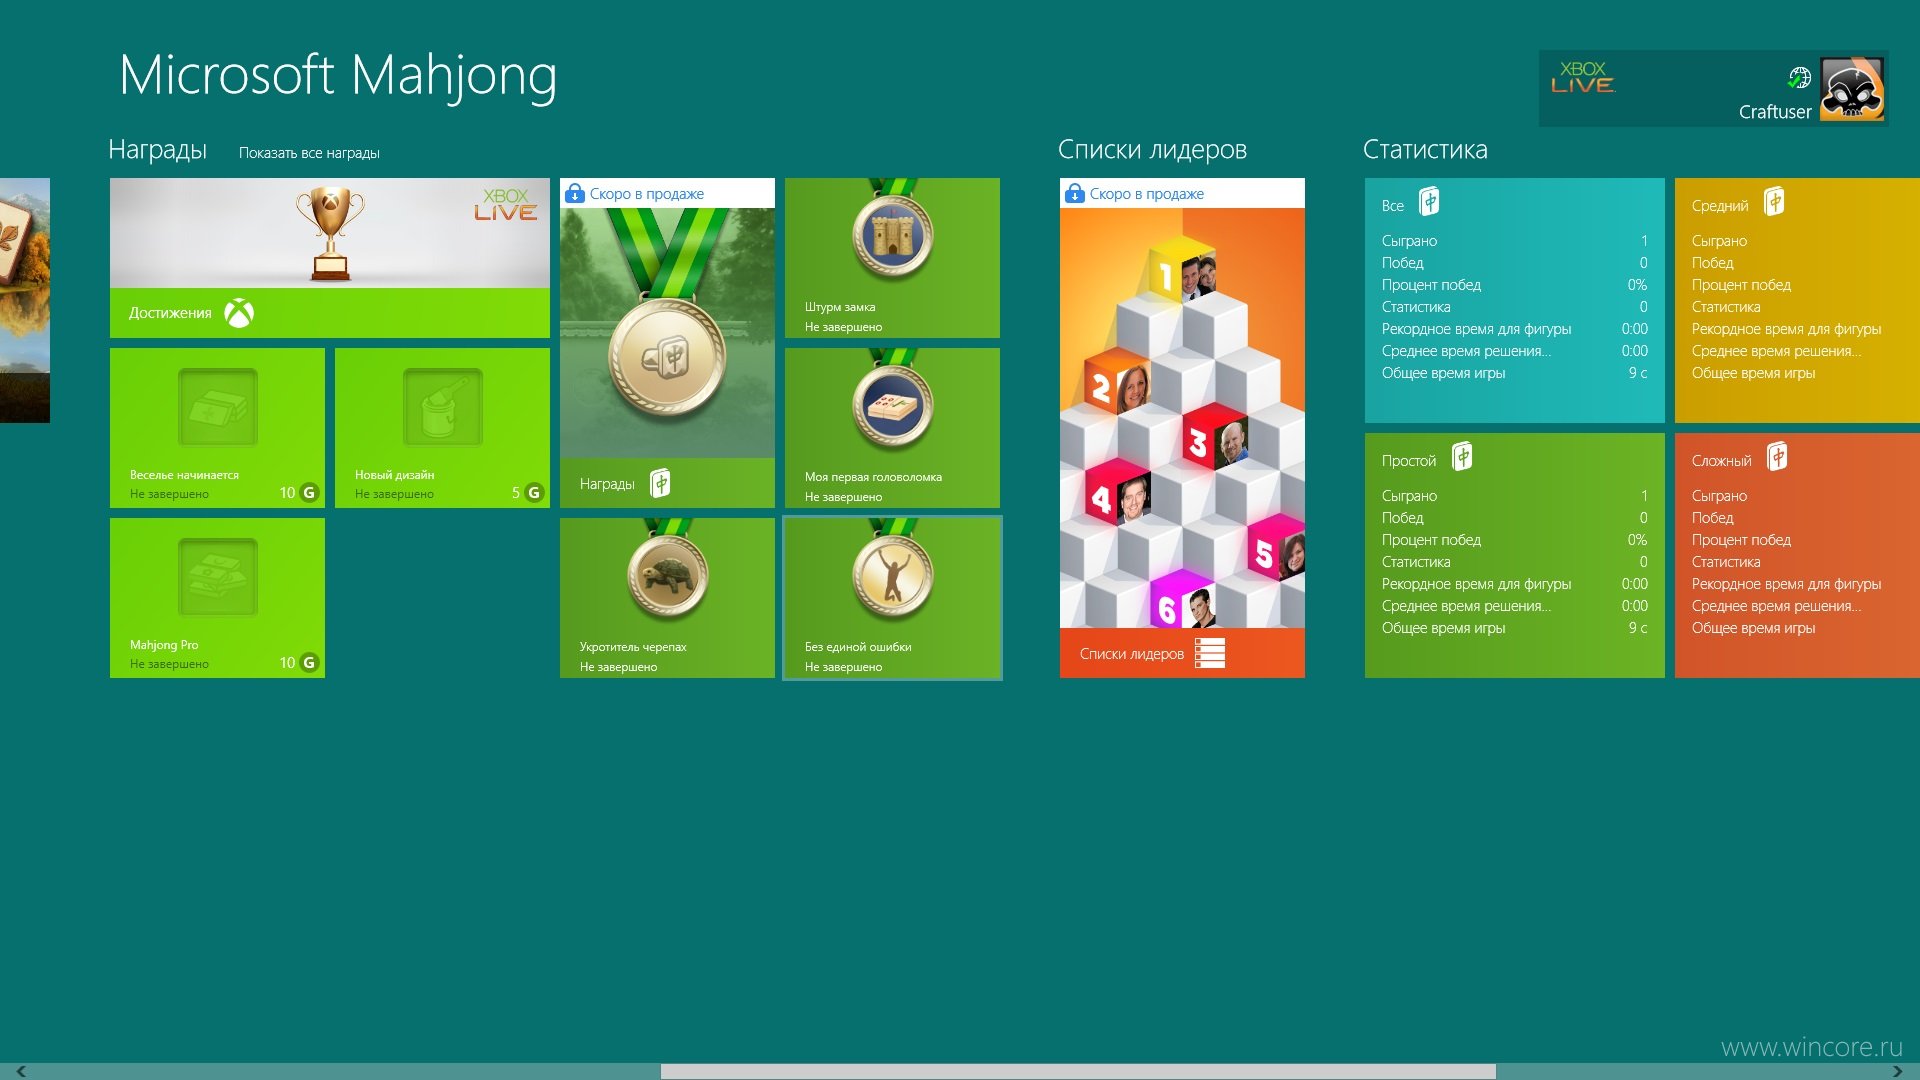Viewport: 1920px width, 1080px height.
Task: Open the partially visible game tile at left
Action: 24,300
